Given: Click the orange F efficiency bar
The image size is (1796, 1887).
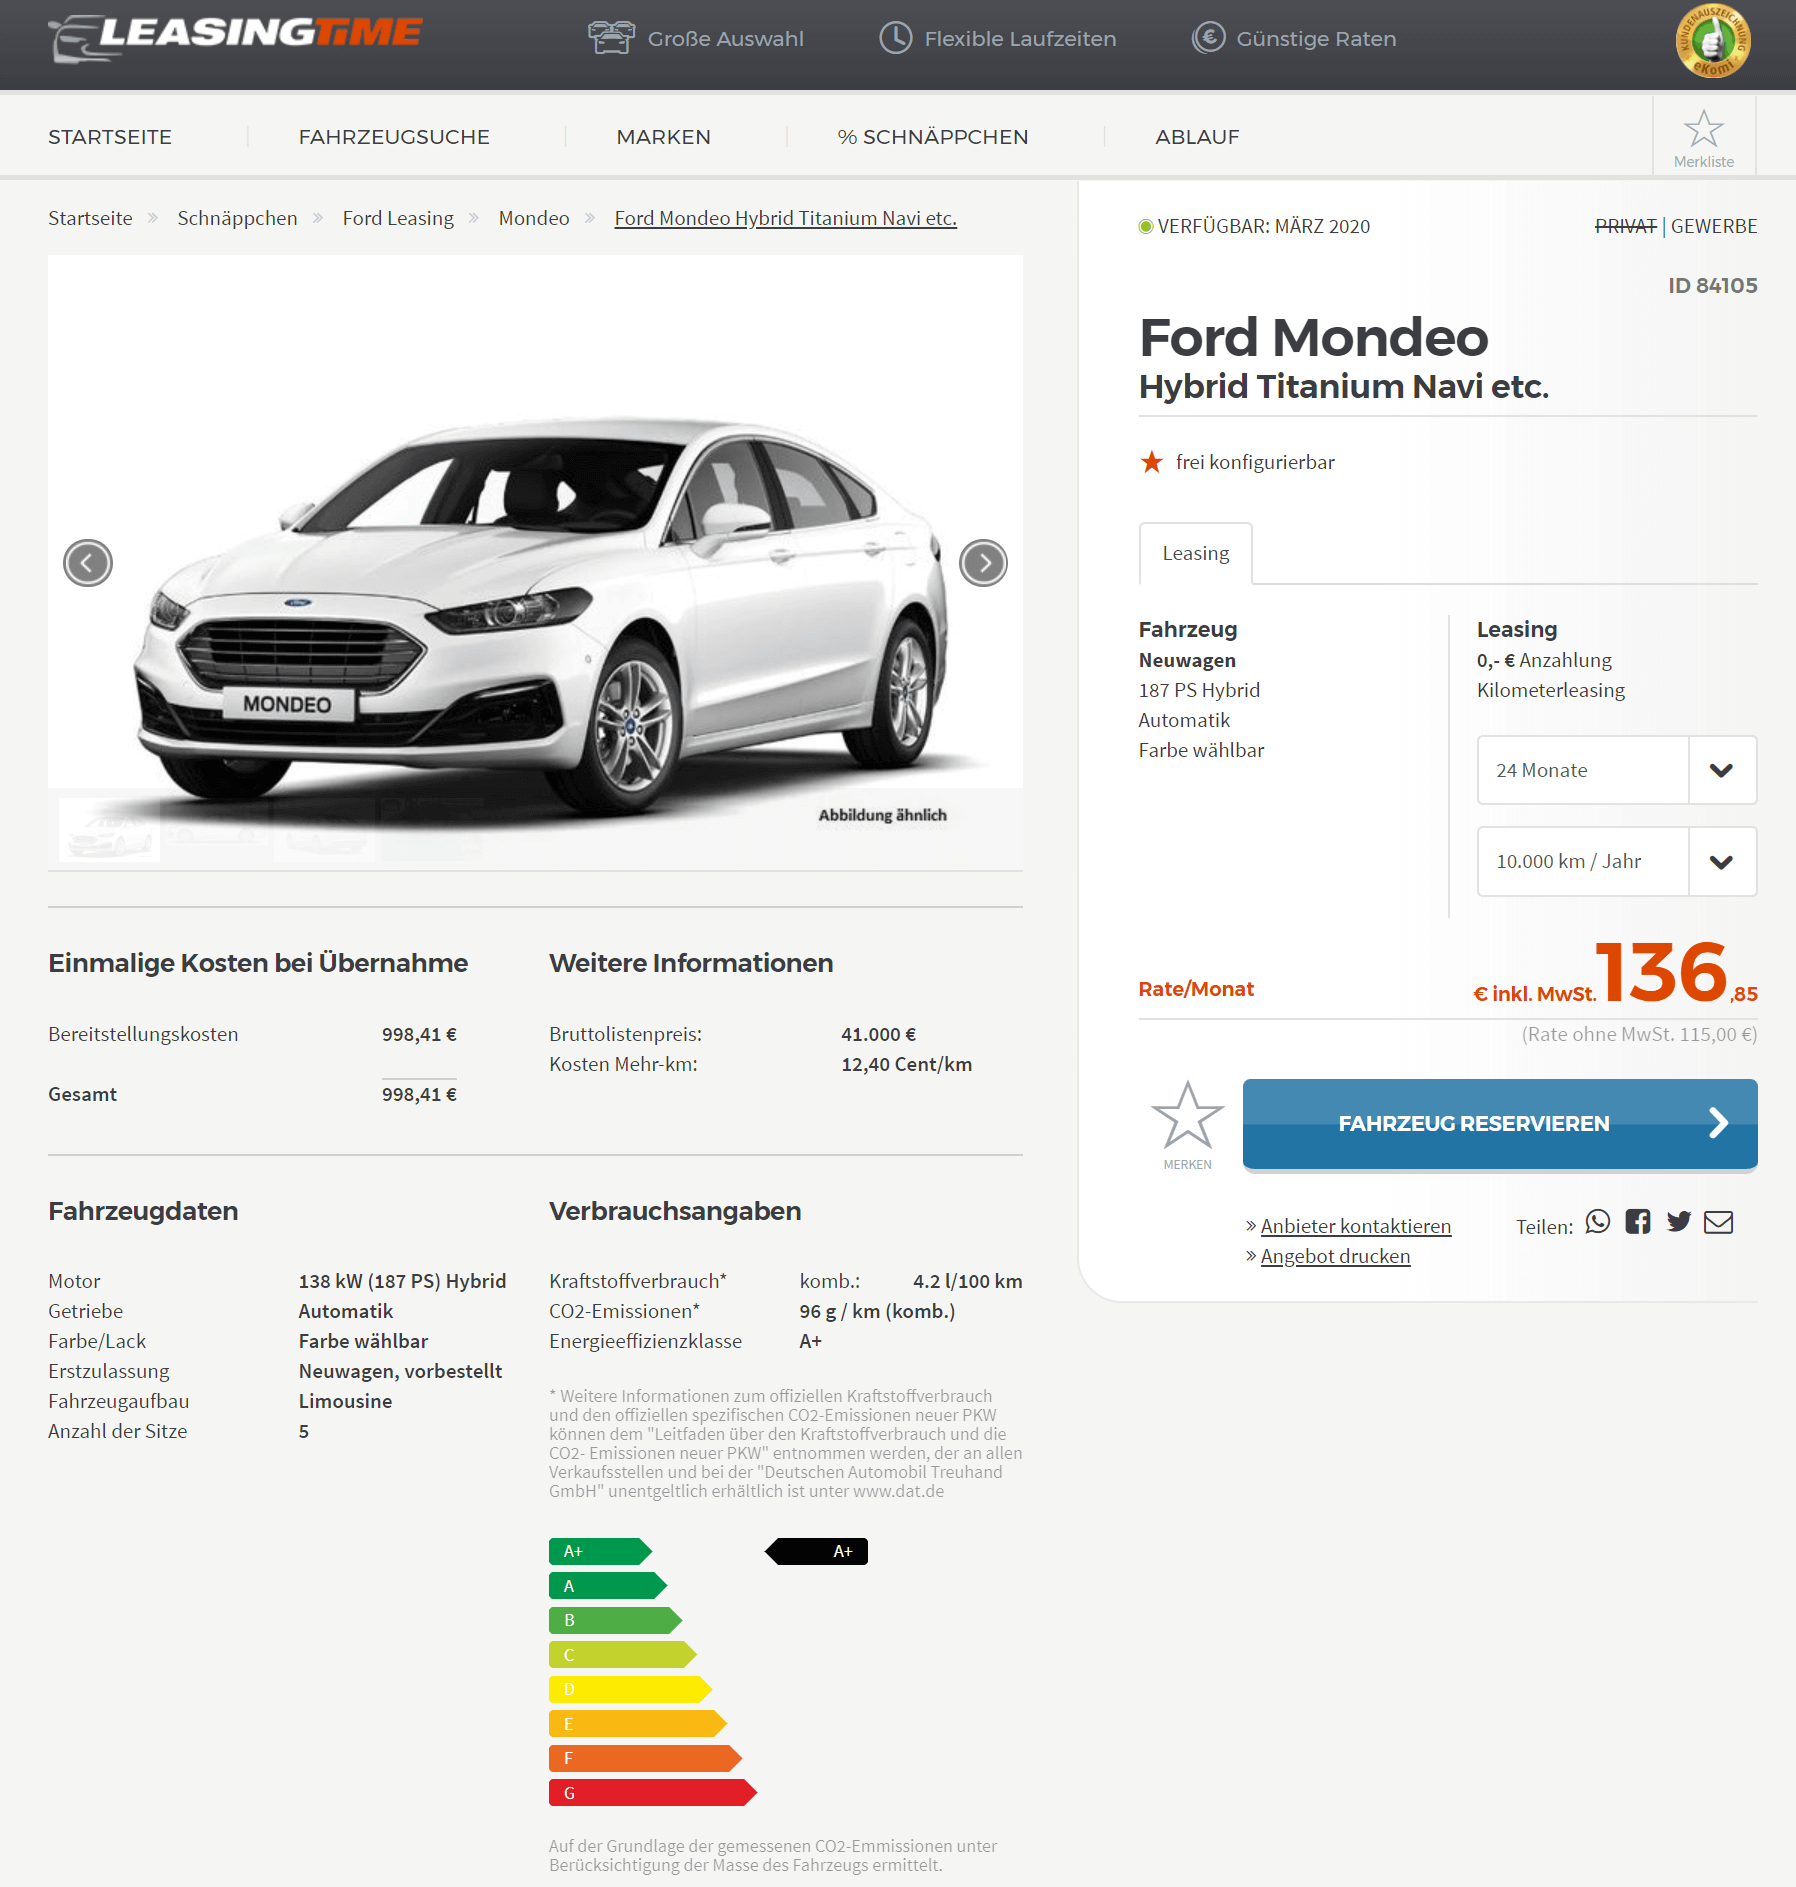Looking at the screenshot, I should [645, 1758].
